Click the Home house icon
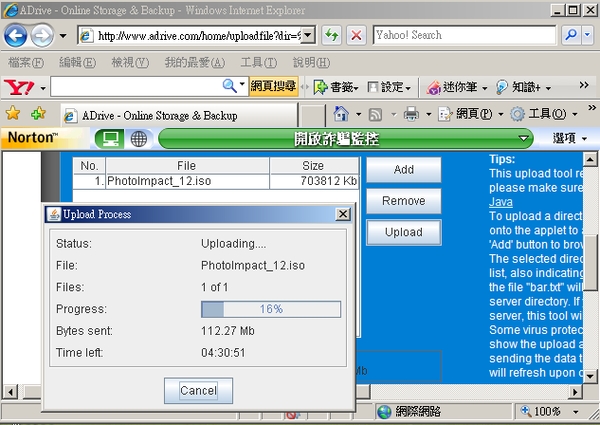 click(341, 114)
